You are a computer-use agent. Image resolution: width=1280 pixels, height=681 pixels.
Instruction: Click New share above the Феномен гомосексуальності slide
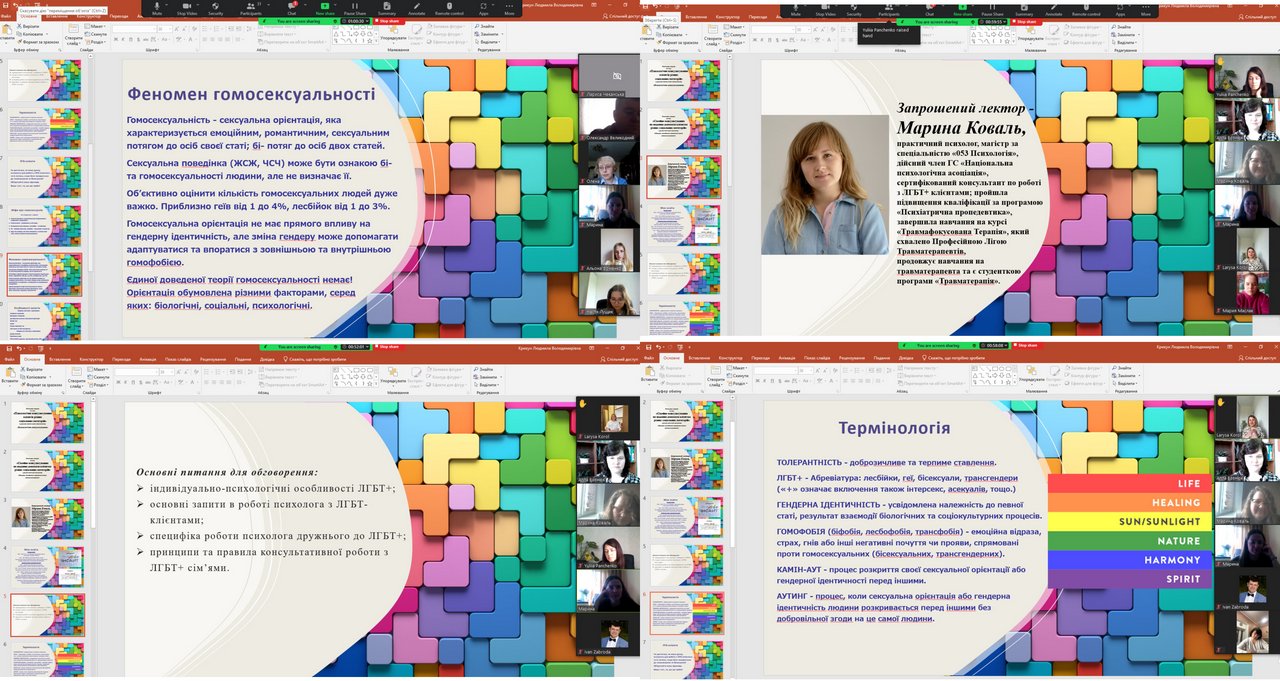(325, 8)
